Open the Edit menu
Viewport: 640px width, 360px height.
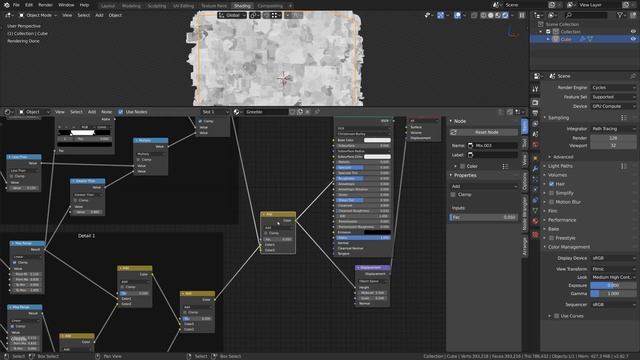point(29,5)
